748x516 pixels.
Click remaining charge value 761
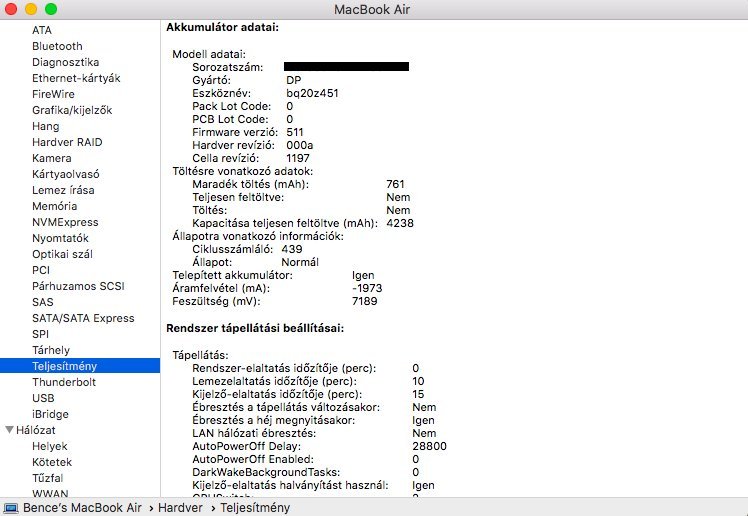click(x=395, y=184)
